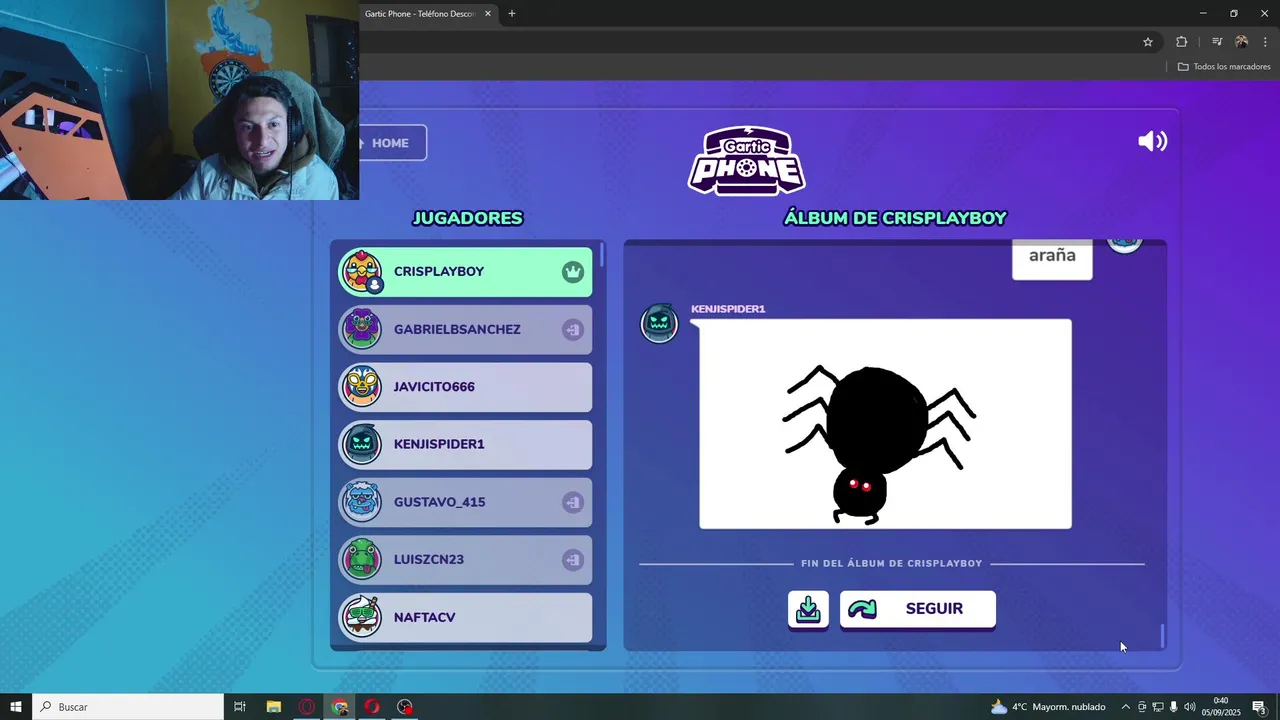
Task: Open the Chrome profile avatar
Action: pyautogui.click(x=1241, y=42)
